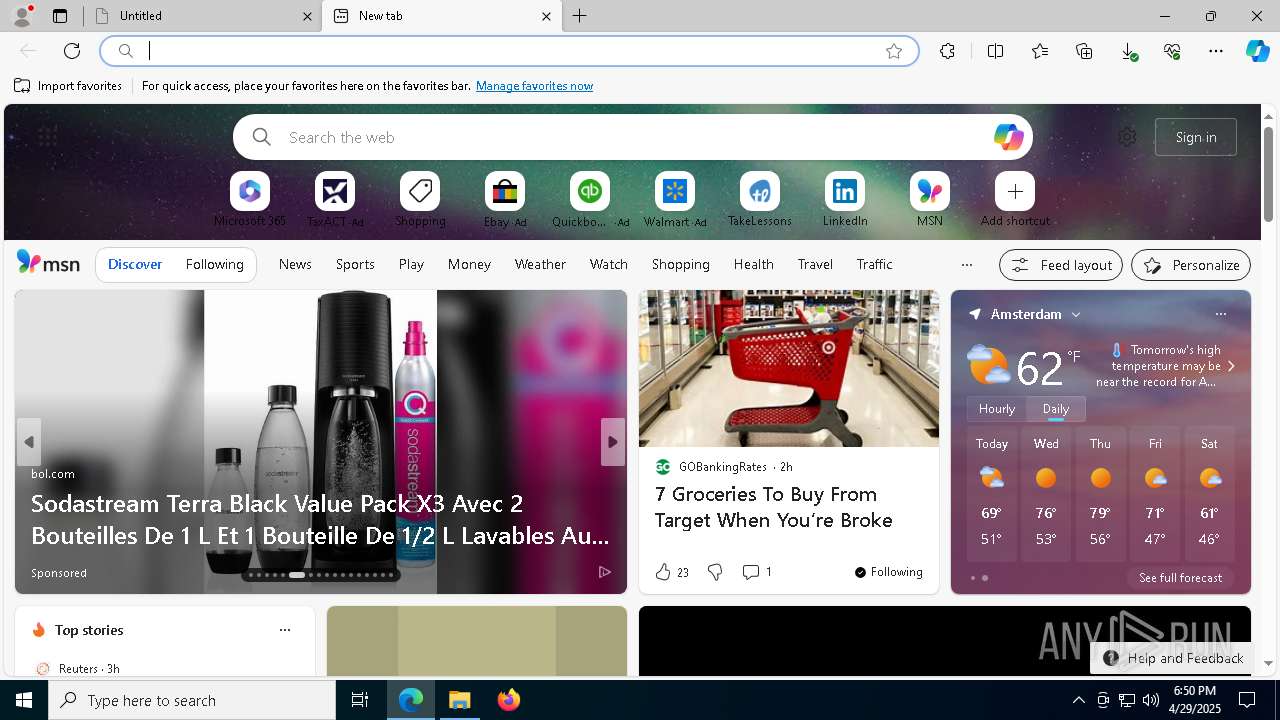Like the Target groceries article
The height and width of the screenshot is (720, 1280).
[x=672, y=572]
